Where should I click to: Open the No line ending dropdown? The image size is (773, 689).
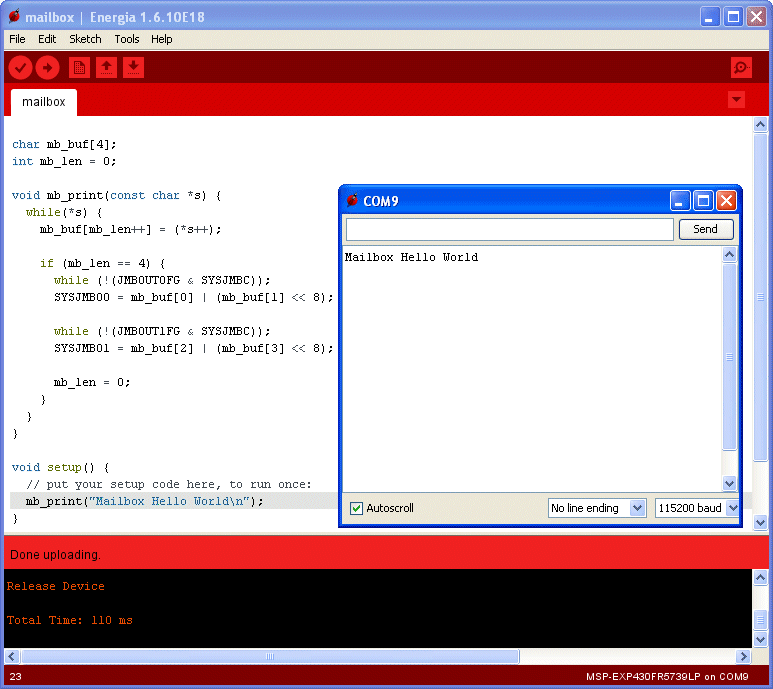coord(597,508)
